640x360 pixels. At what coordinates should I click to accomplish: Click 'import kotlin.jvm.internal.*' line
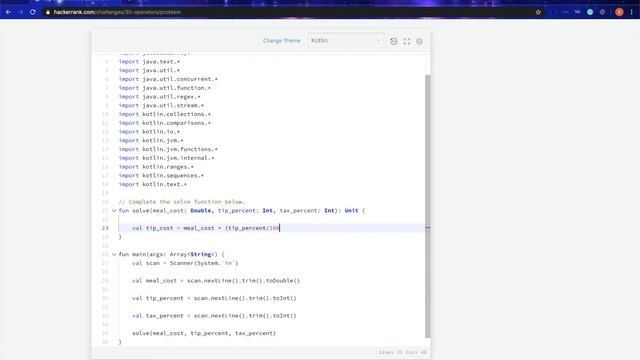167,158
